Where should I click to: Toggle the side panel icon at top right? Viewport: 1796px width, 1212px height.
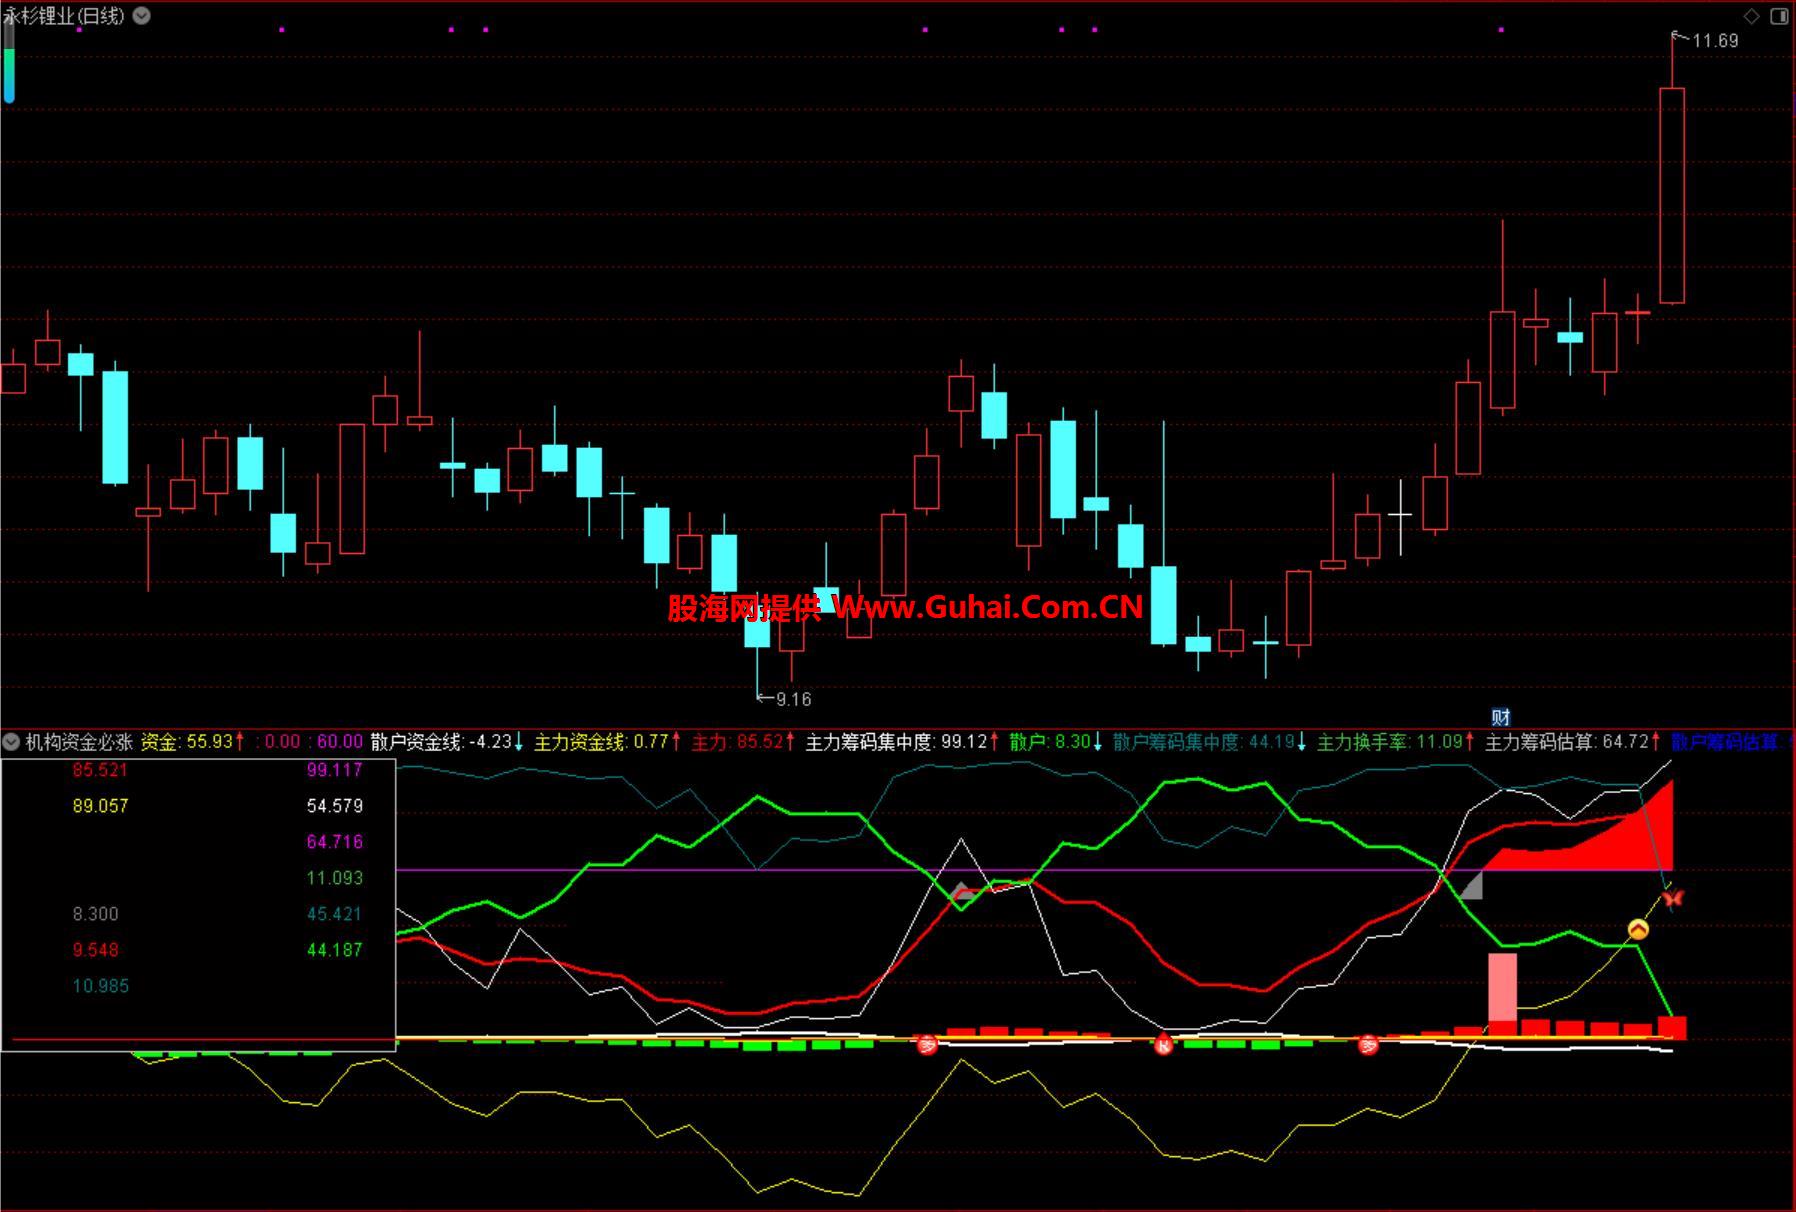pyautogui.click(x=1779, y=16)
